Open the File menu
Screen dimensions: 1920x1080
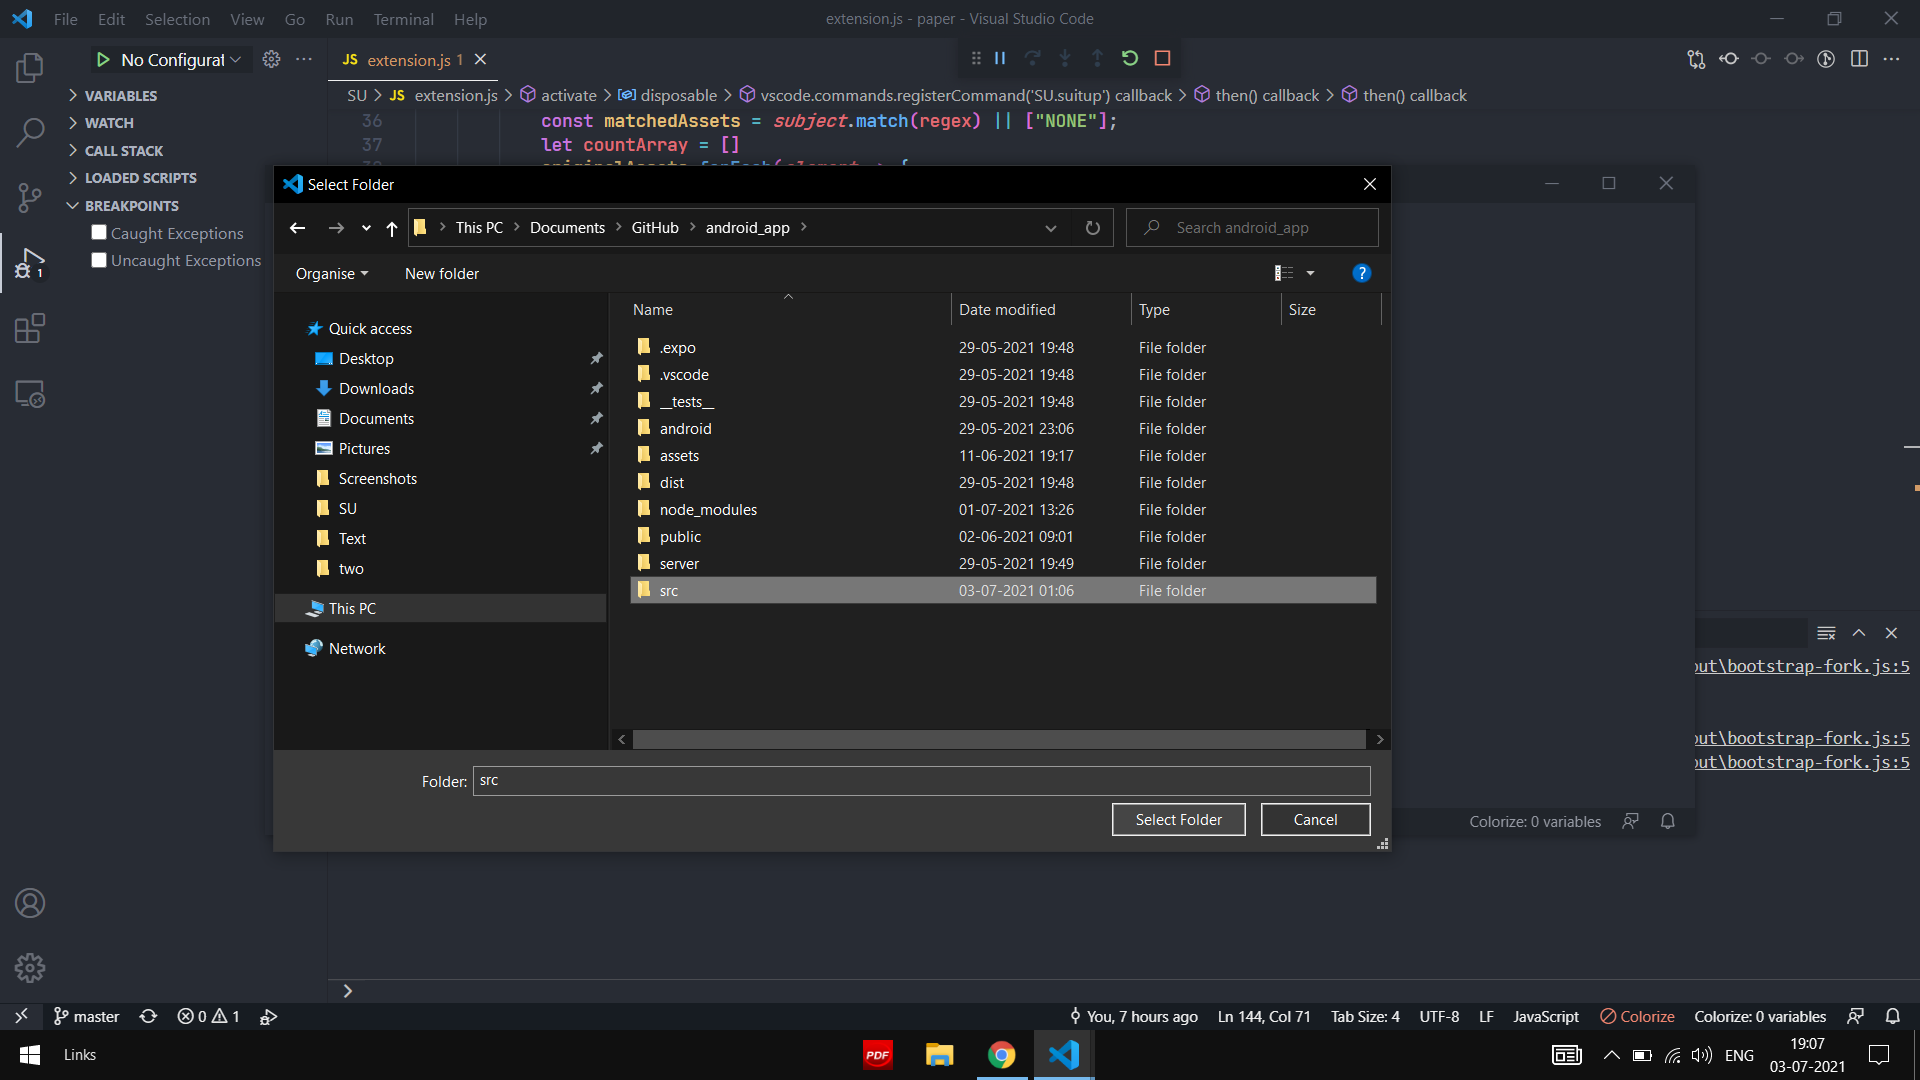65,19
